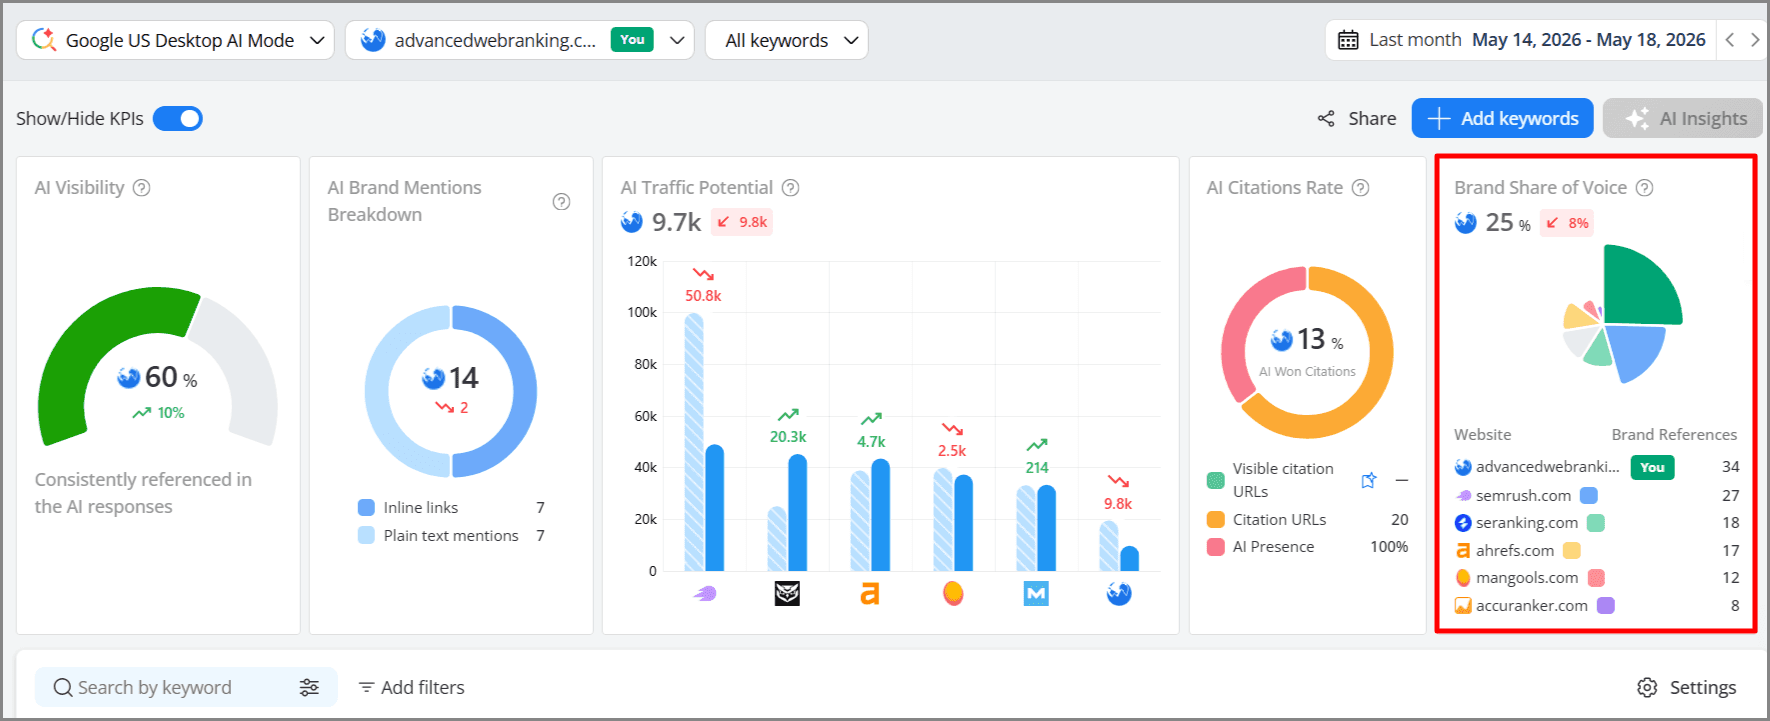Click the accuranker.com purple color chip

click(x=1606, y=606)
